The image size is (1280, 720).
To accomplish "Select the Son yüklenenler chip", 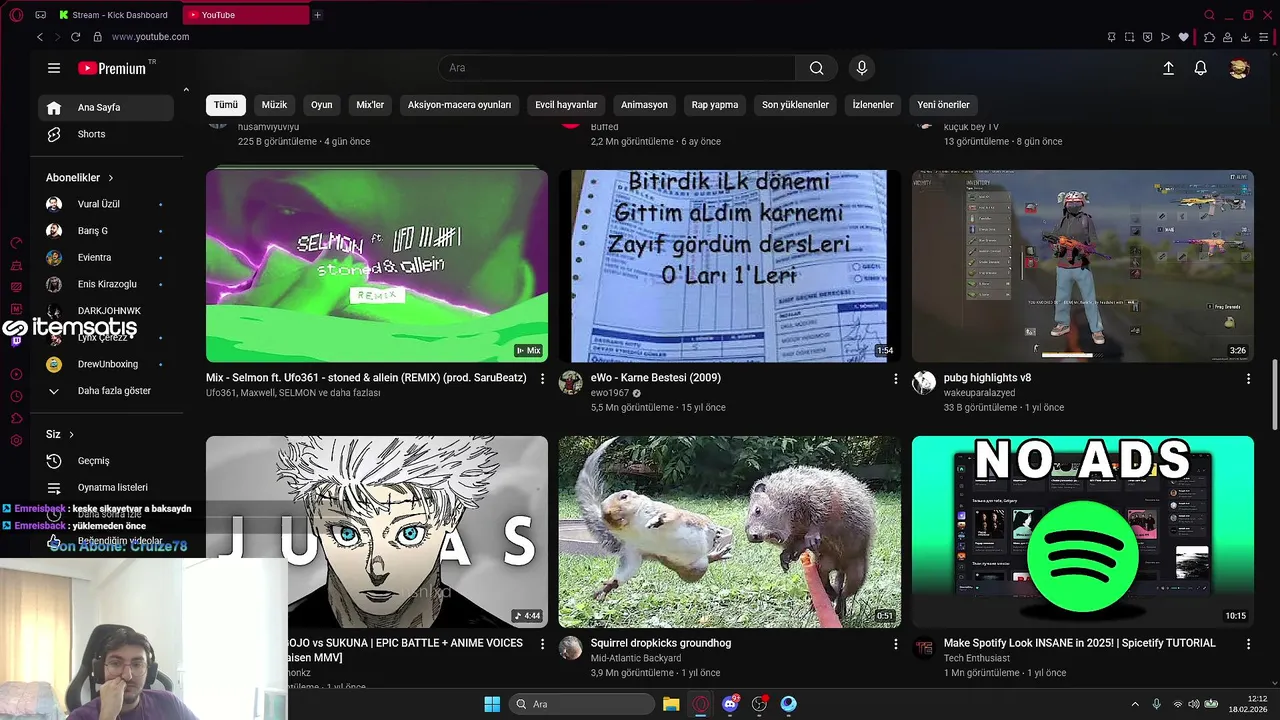I will 796,105.
